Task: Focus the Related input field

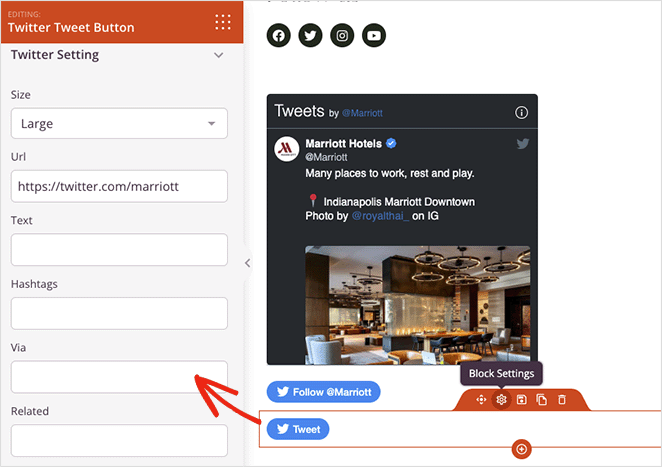Action: (119, 440)
